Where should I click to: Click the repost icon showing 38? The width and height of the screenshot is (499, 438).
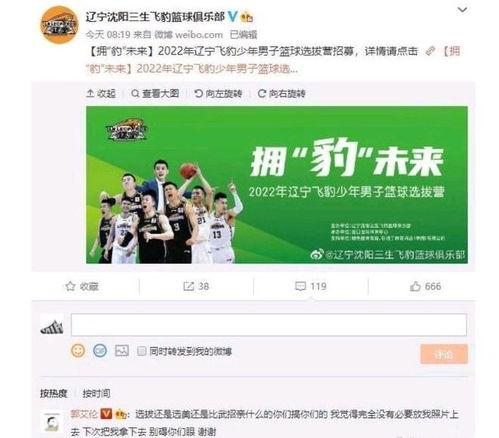189,286
